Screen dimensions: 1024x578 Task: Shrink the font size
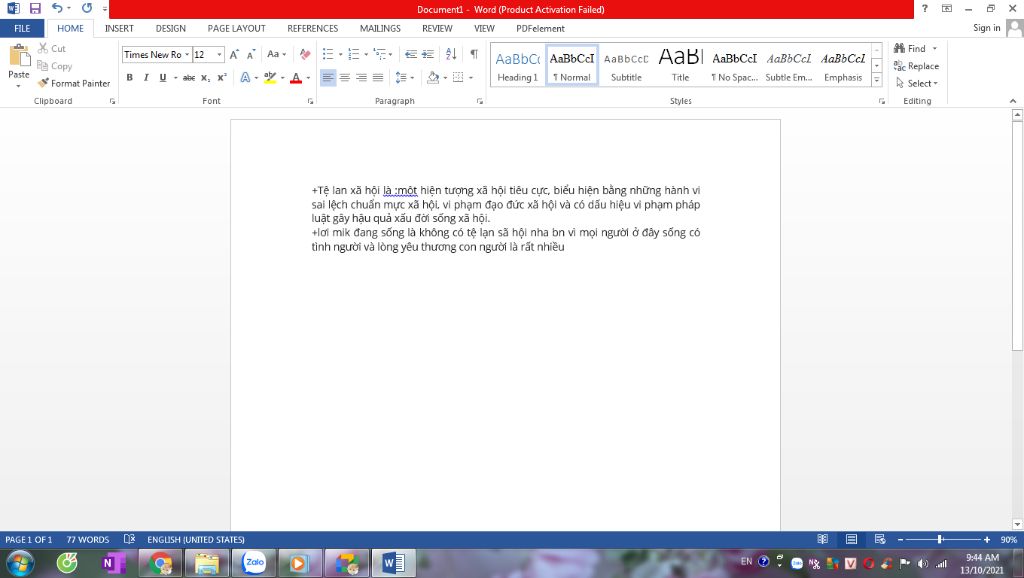point(251,54)
